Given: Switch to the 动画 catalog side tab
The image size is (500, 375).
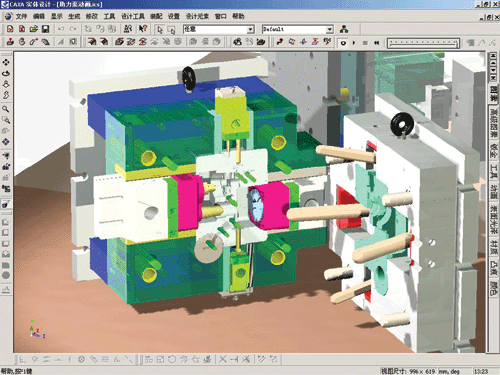Looking at the screenshot, I should pyautogui.click(x=493, y=192).
